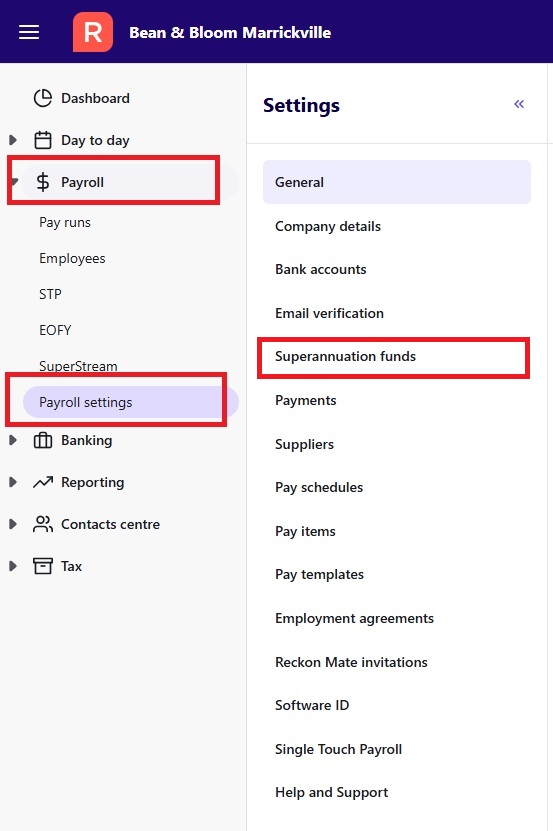Open Payments settings
553x831 pixels.
coord(305,401)
